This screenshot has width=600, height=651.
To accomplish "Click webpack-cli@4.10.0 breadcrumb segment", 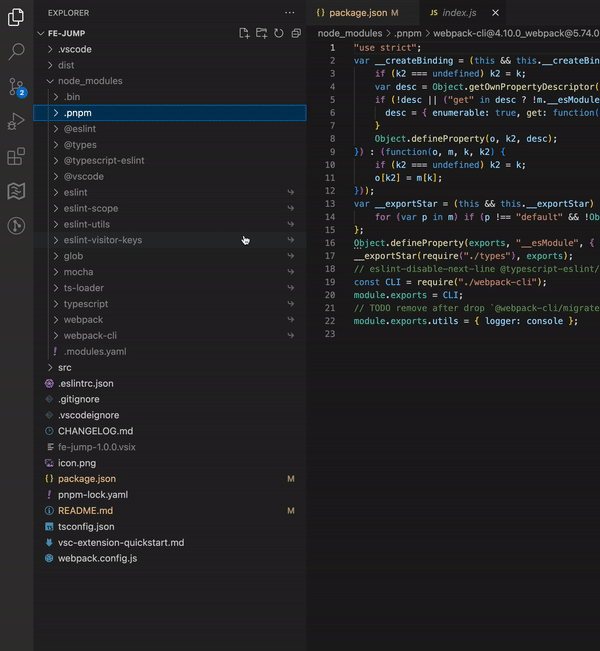I will coord(516,33).
